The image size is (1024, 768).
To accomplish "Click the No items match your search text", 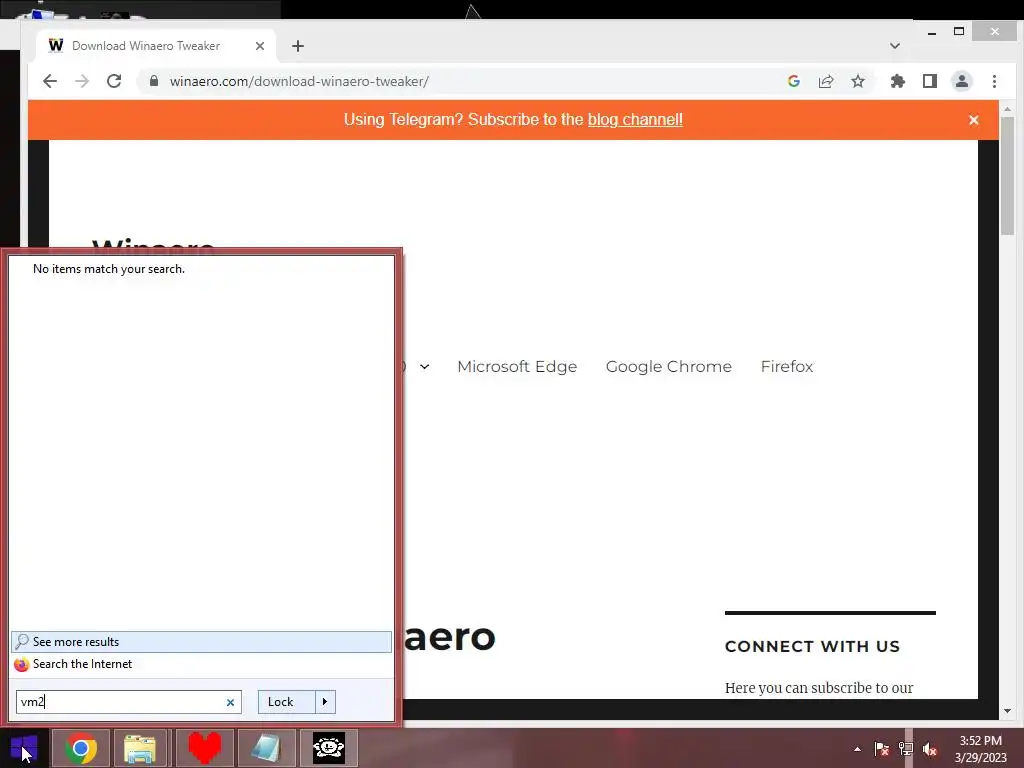I will pyautogui.click(x=108, y=269).
